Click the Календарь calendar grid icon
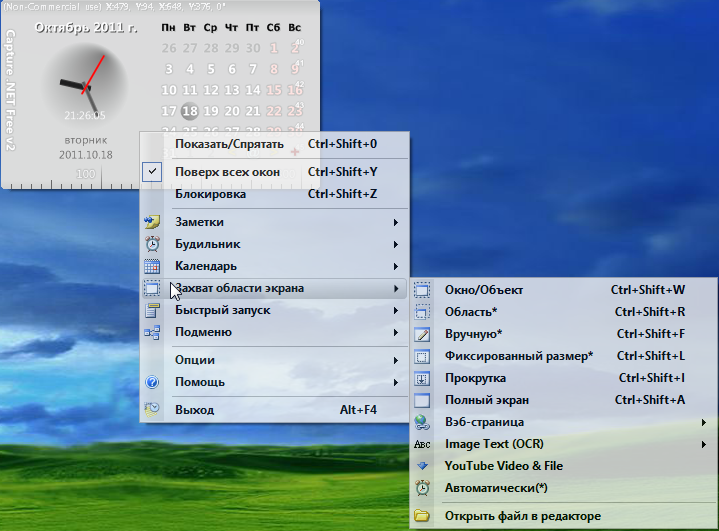The image size is (719, 531). (x=152, y=267)
